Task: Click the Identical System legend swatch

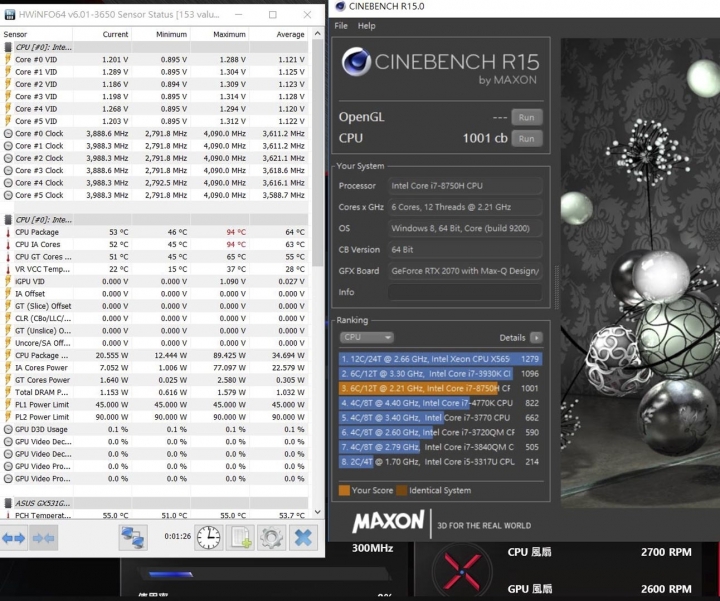Action: (402, 490)
